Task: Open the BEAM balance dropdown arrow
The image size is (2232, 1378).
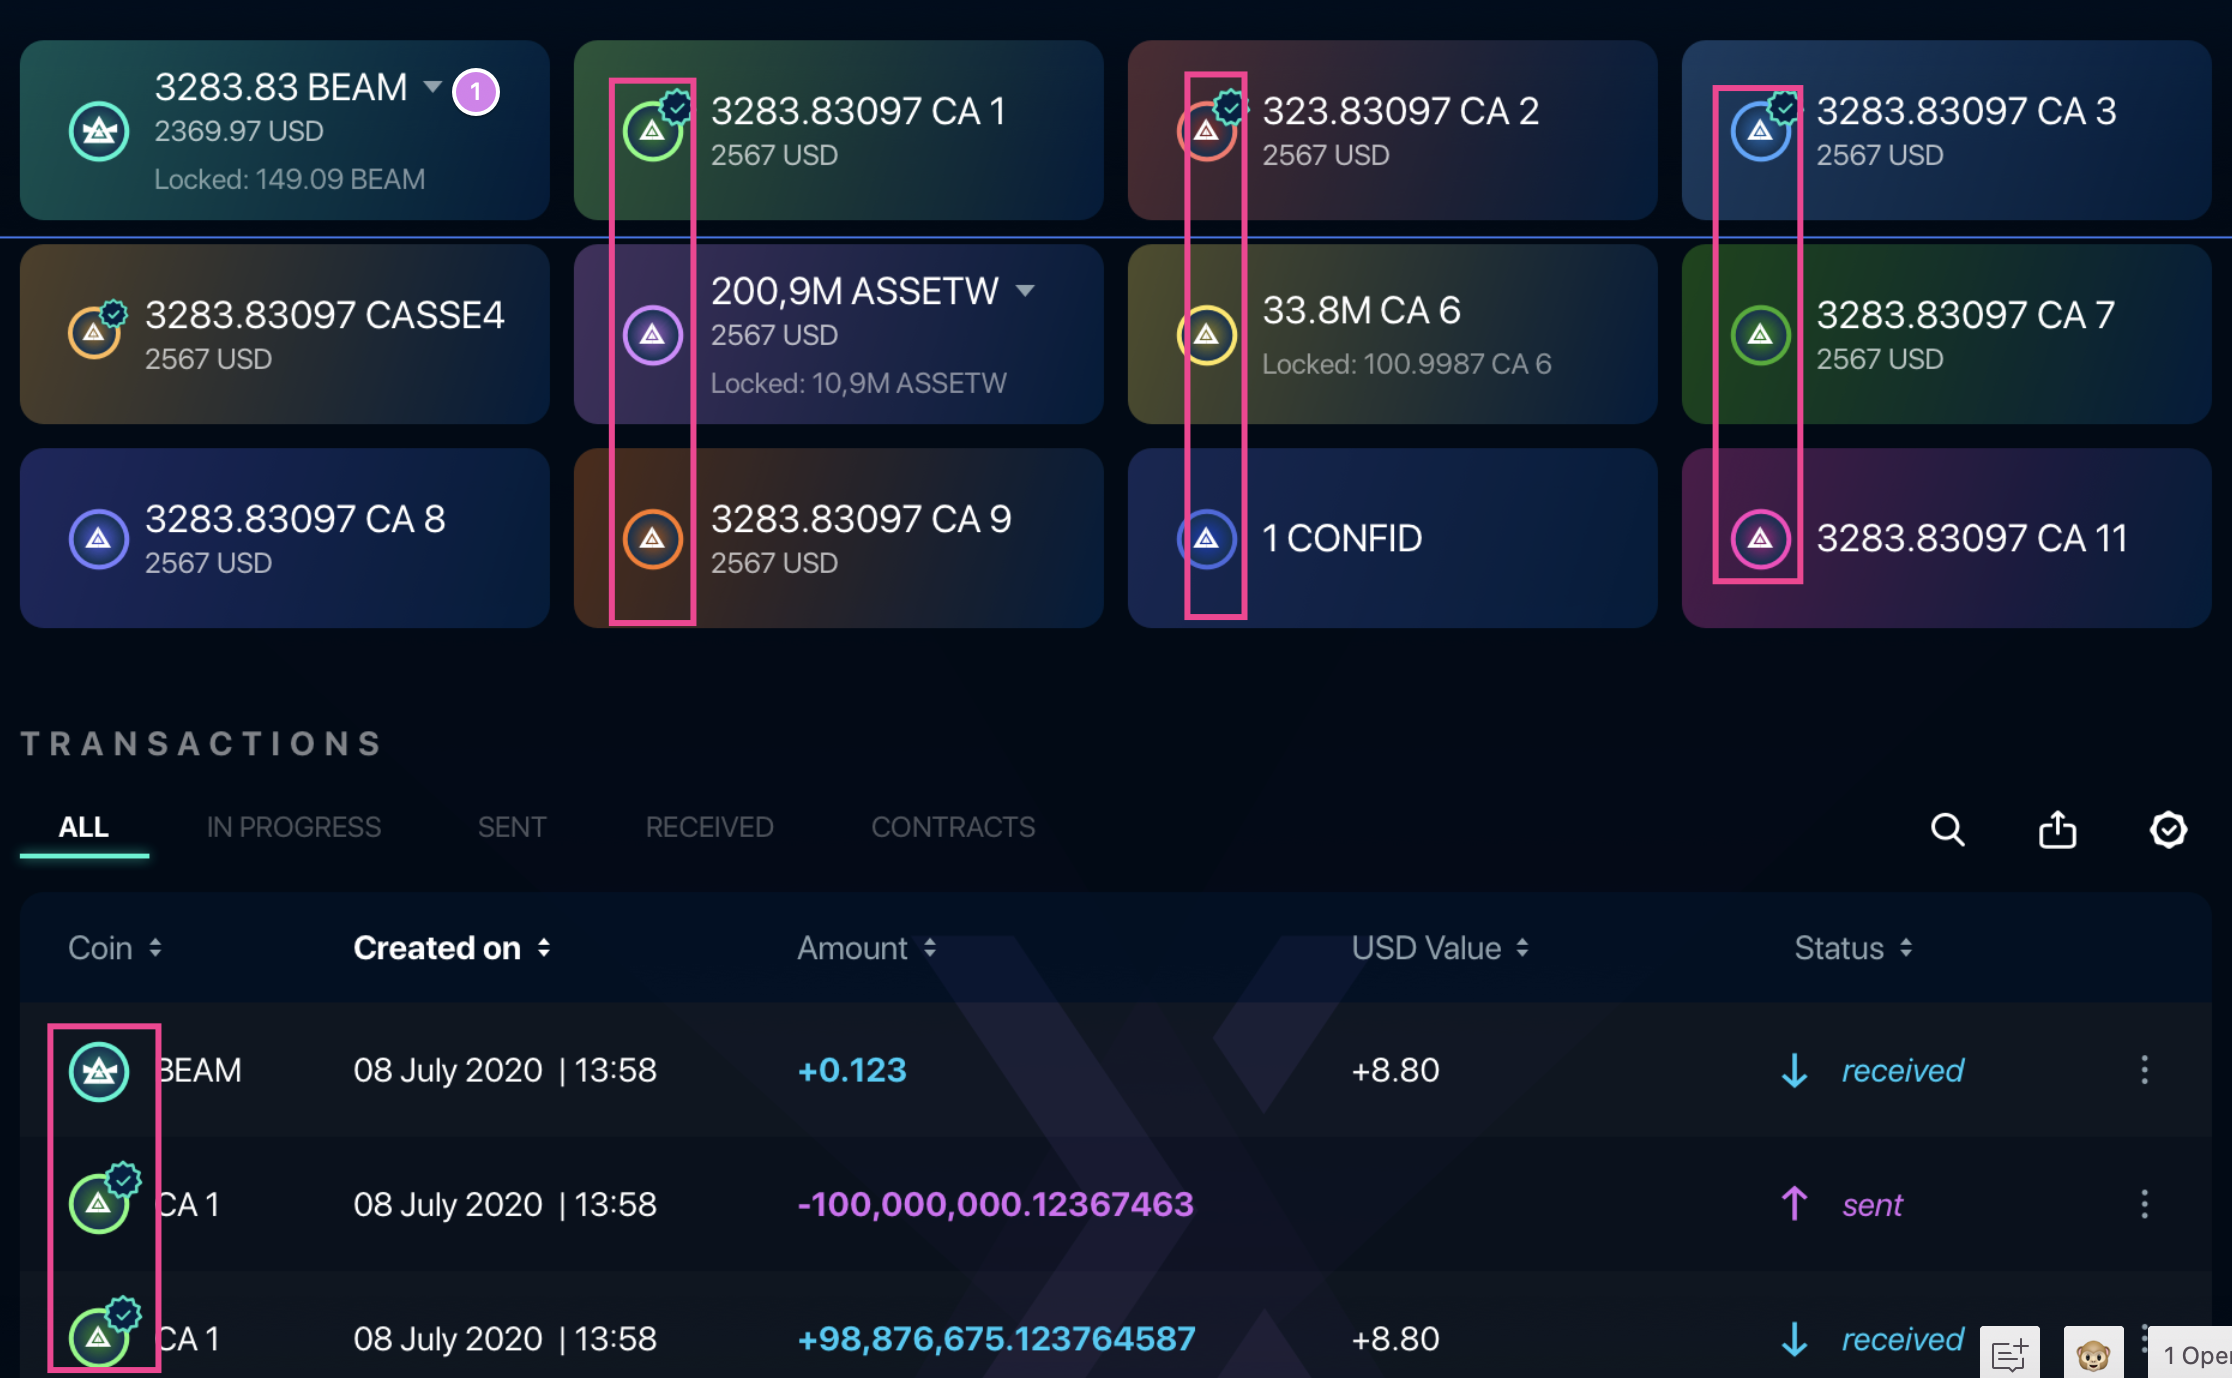Action: (432, 88)
